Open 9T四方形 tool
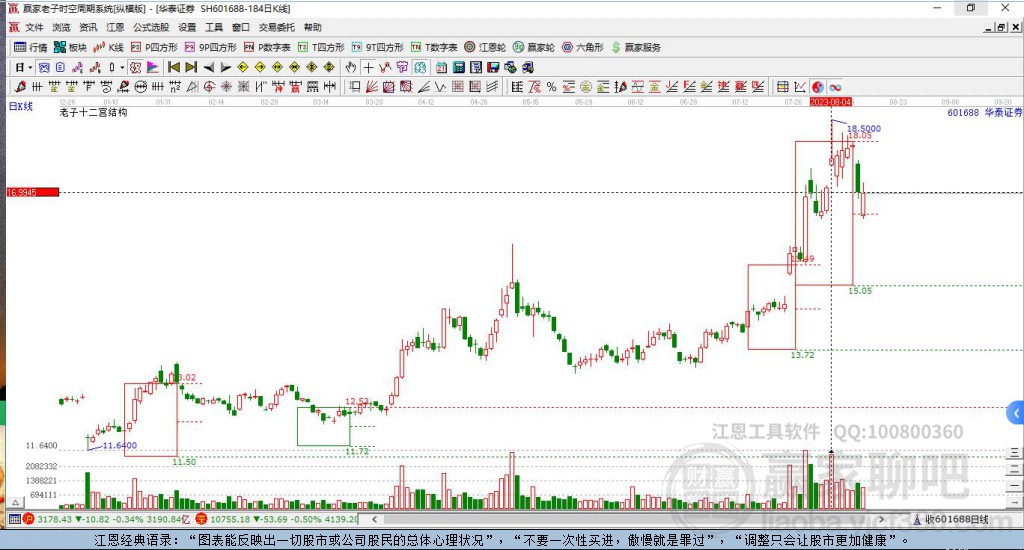1024x550 pixels. point(377,47)
